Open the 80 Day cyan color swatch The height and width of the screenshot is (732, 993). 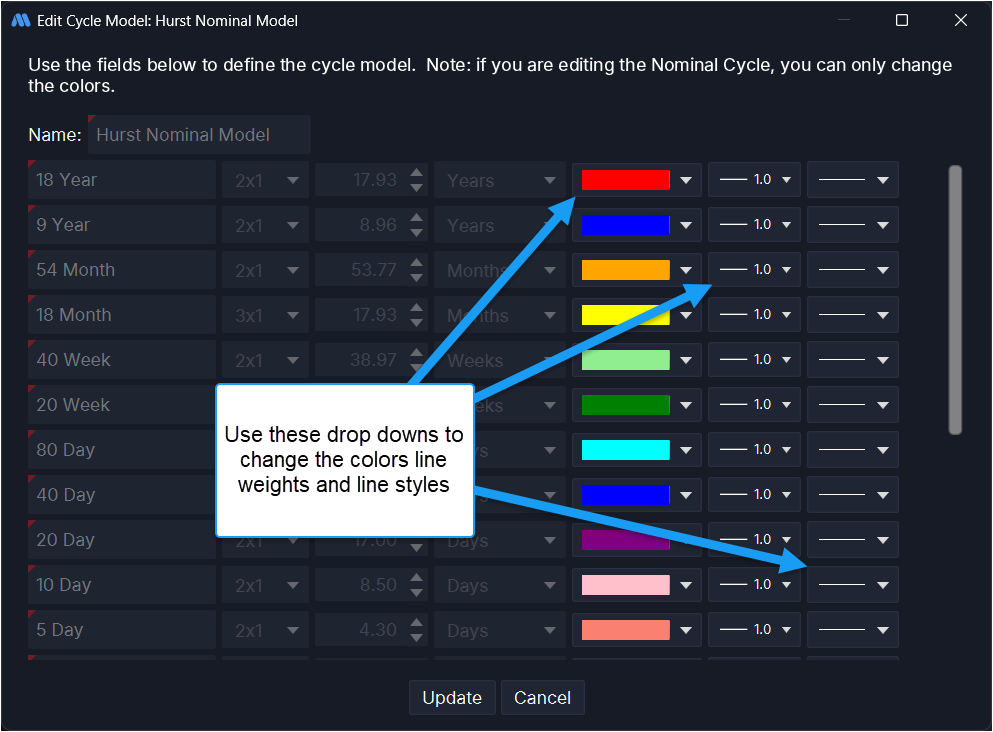(625, 450)
